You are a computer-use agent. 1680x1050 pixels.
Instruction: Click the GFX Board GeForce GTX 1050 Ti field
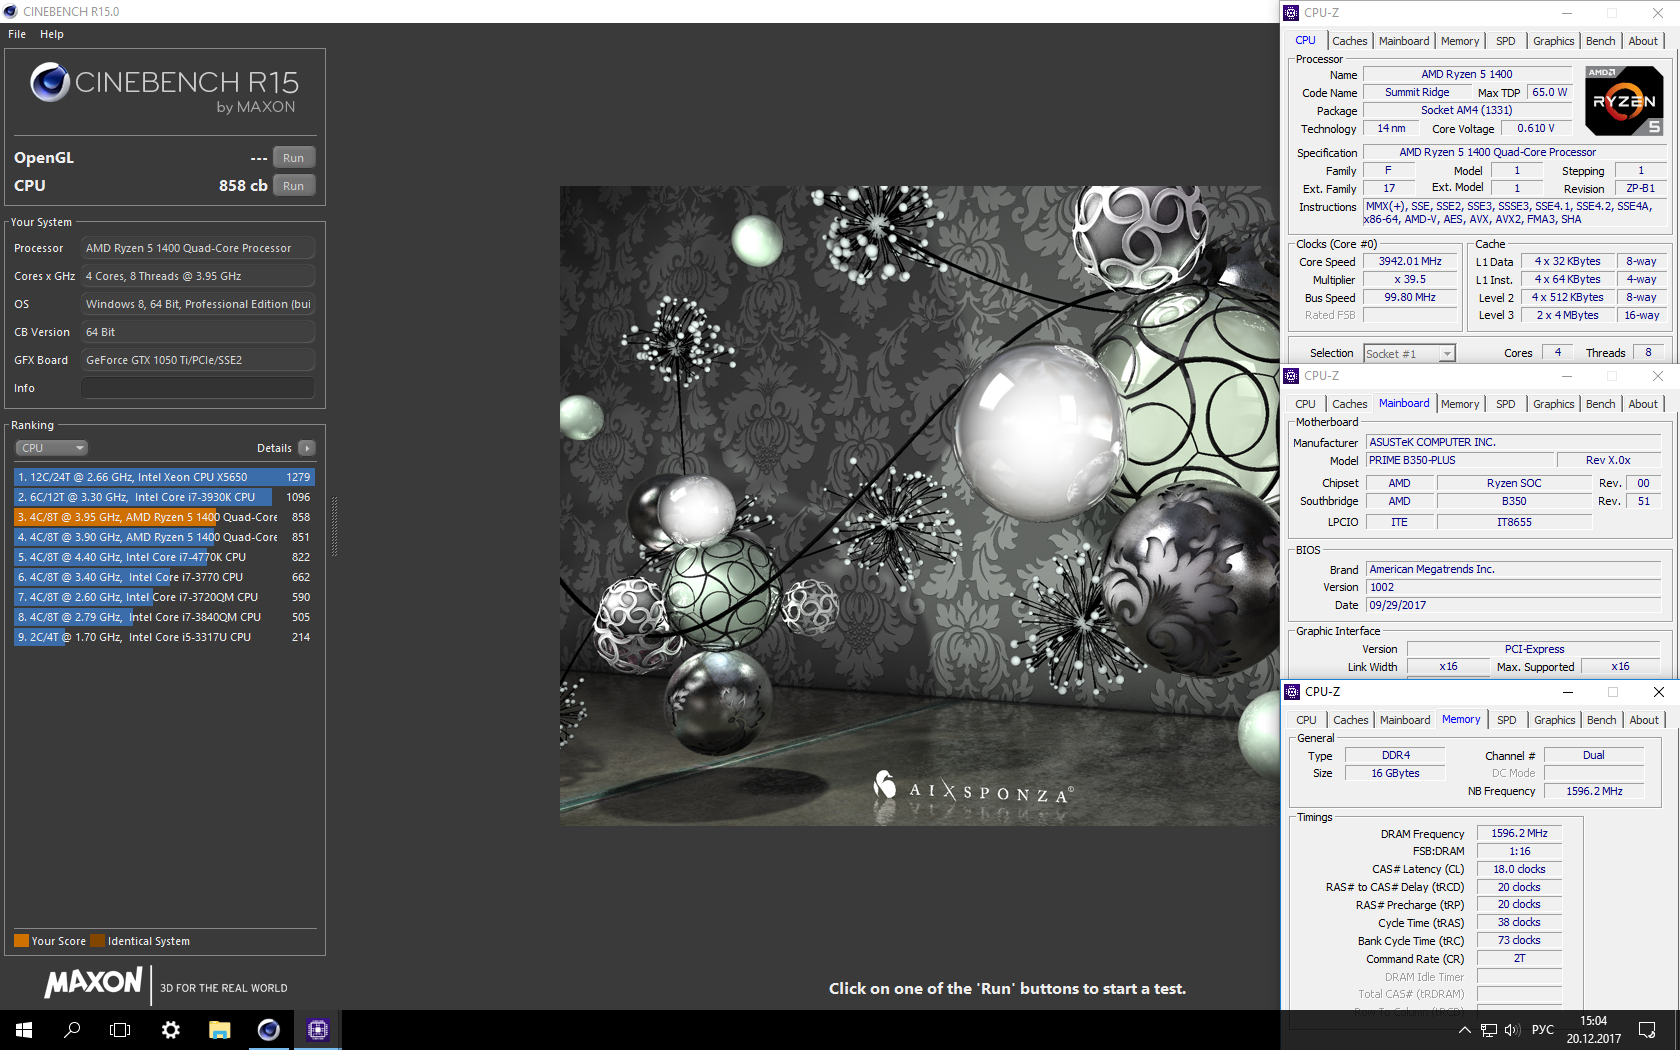point(198,360)
